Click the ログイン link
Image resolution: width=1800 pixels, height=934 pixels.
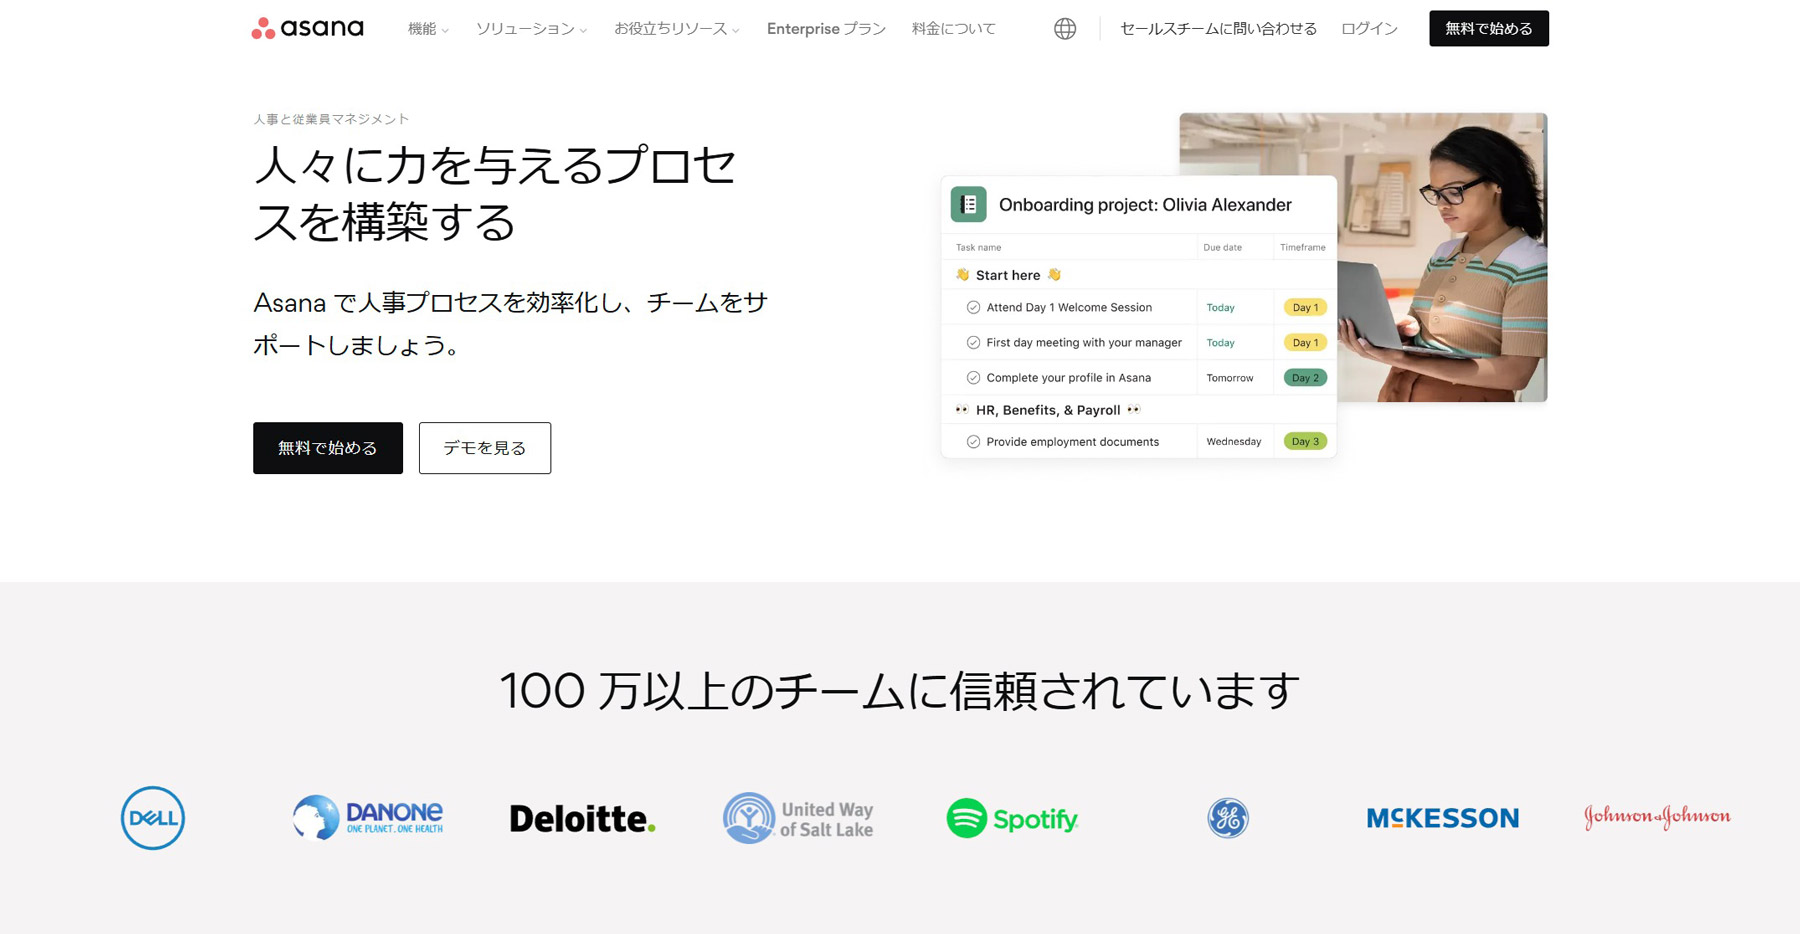1369,29
